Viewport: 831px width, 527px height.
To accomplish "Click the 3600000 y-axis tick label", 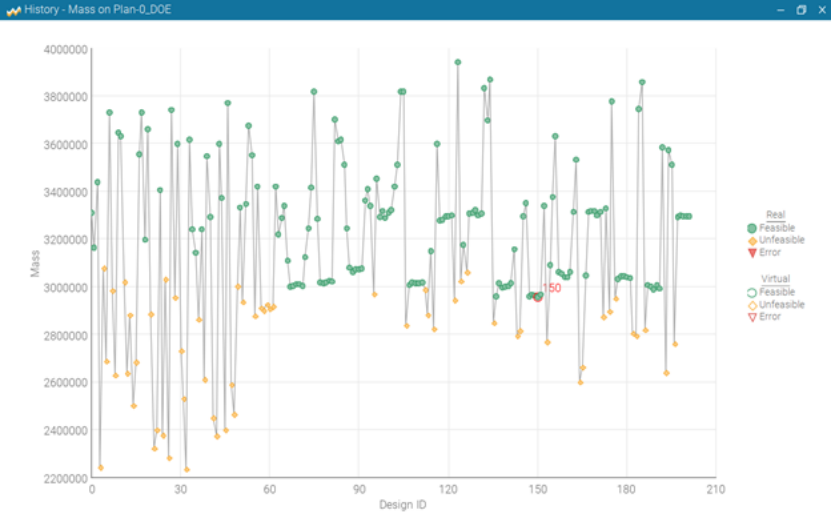I will click(66, 145).
